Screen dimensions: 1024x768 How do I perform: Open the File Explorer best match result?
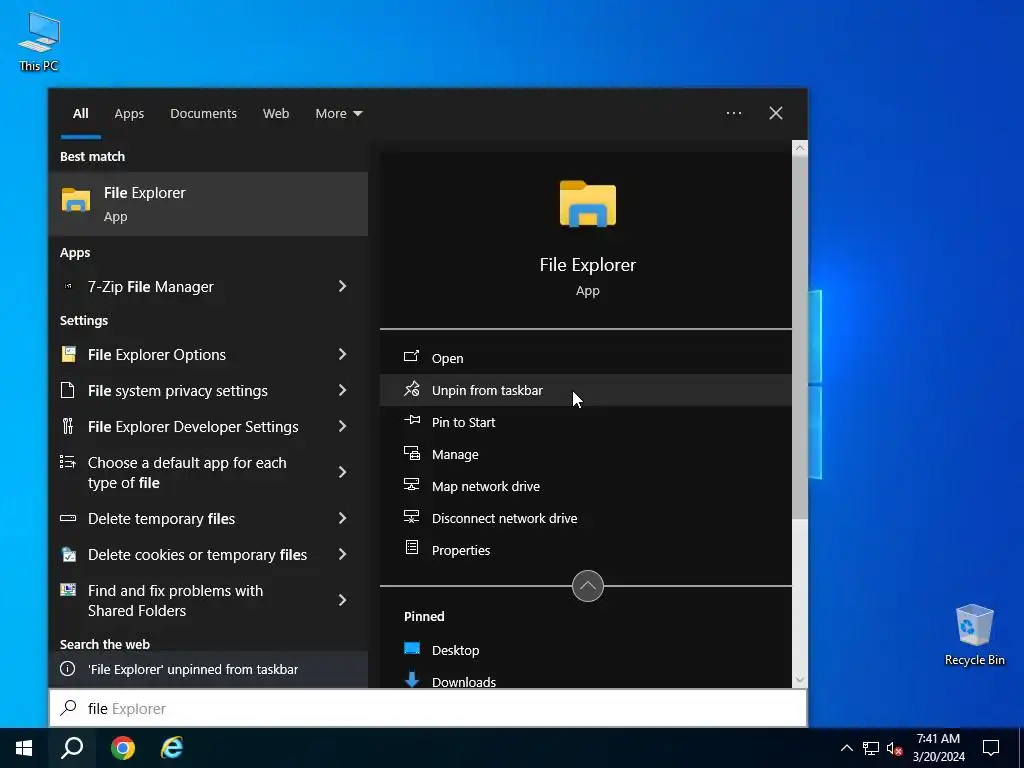[208, 204]
